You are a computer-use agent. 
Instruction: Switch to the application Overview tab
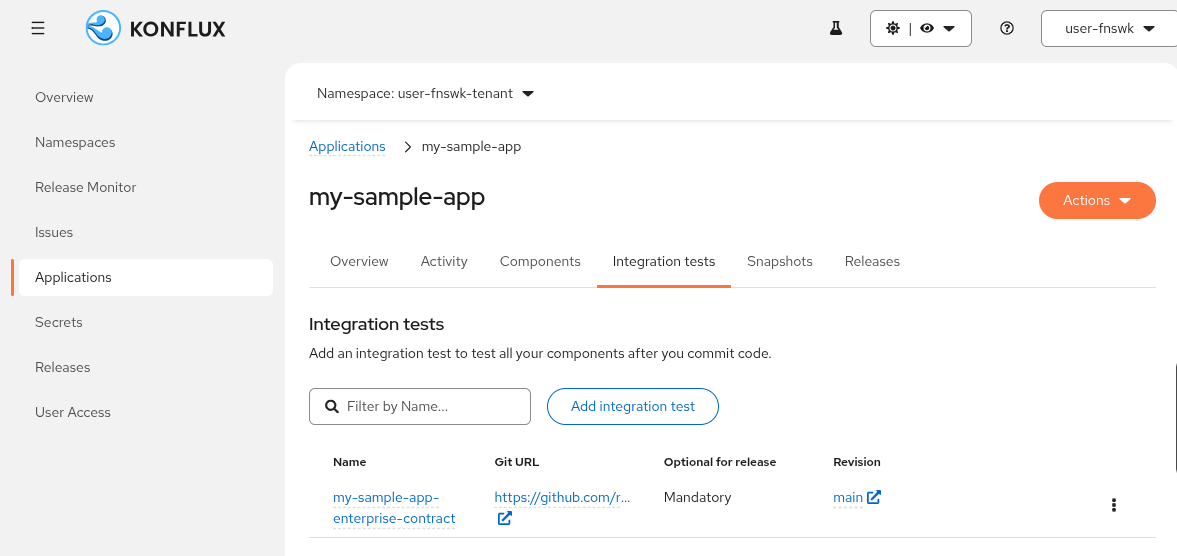click(360, 261)
